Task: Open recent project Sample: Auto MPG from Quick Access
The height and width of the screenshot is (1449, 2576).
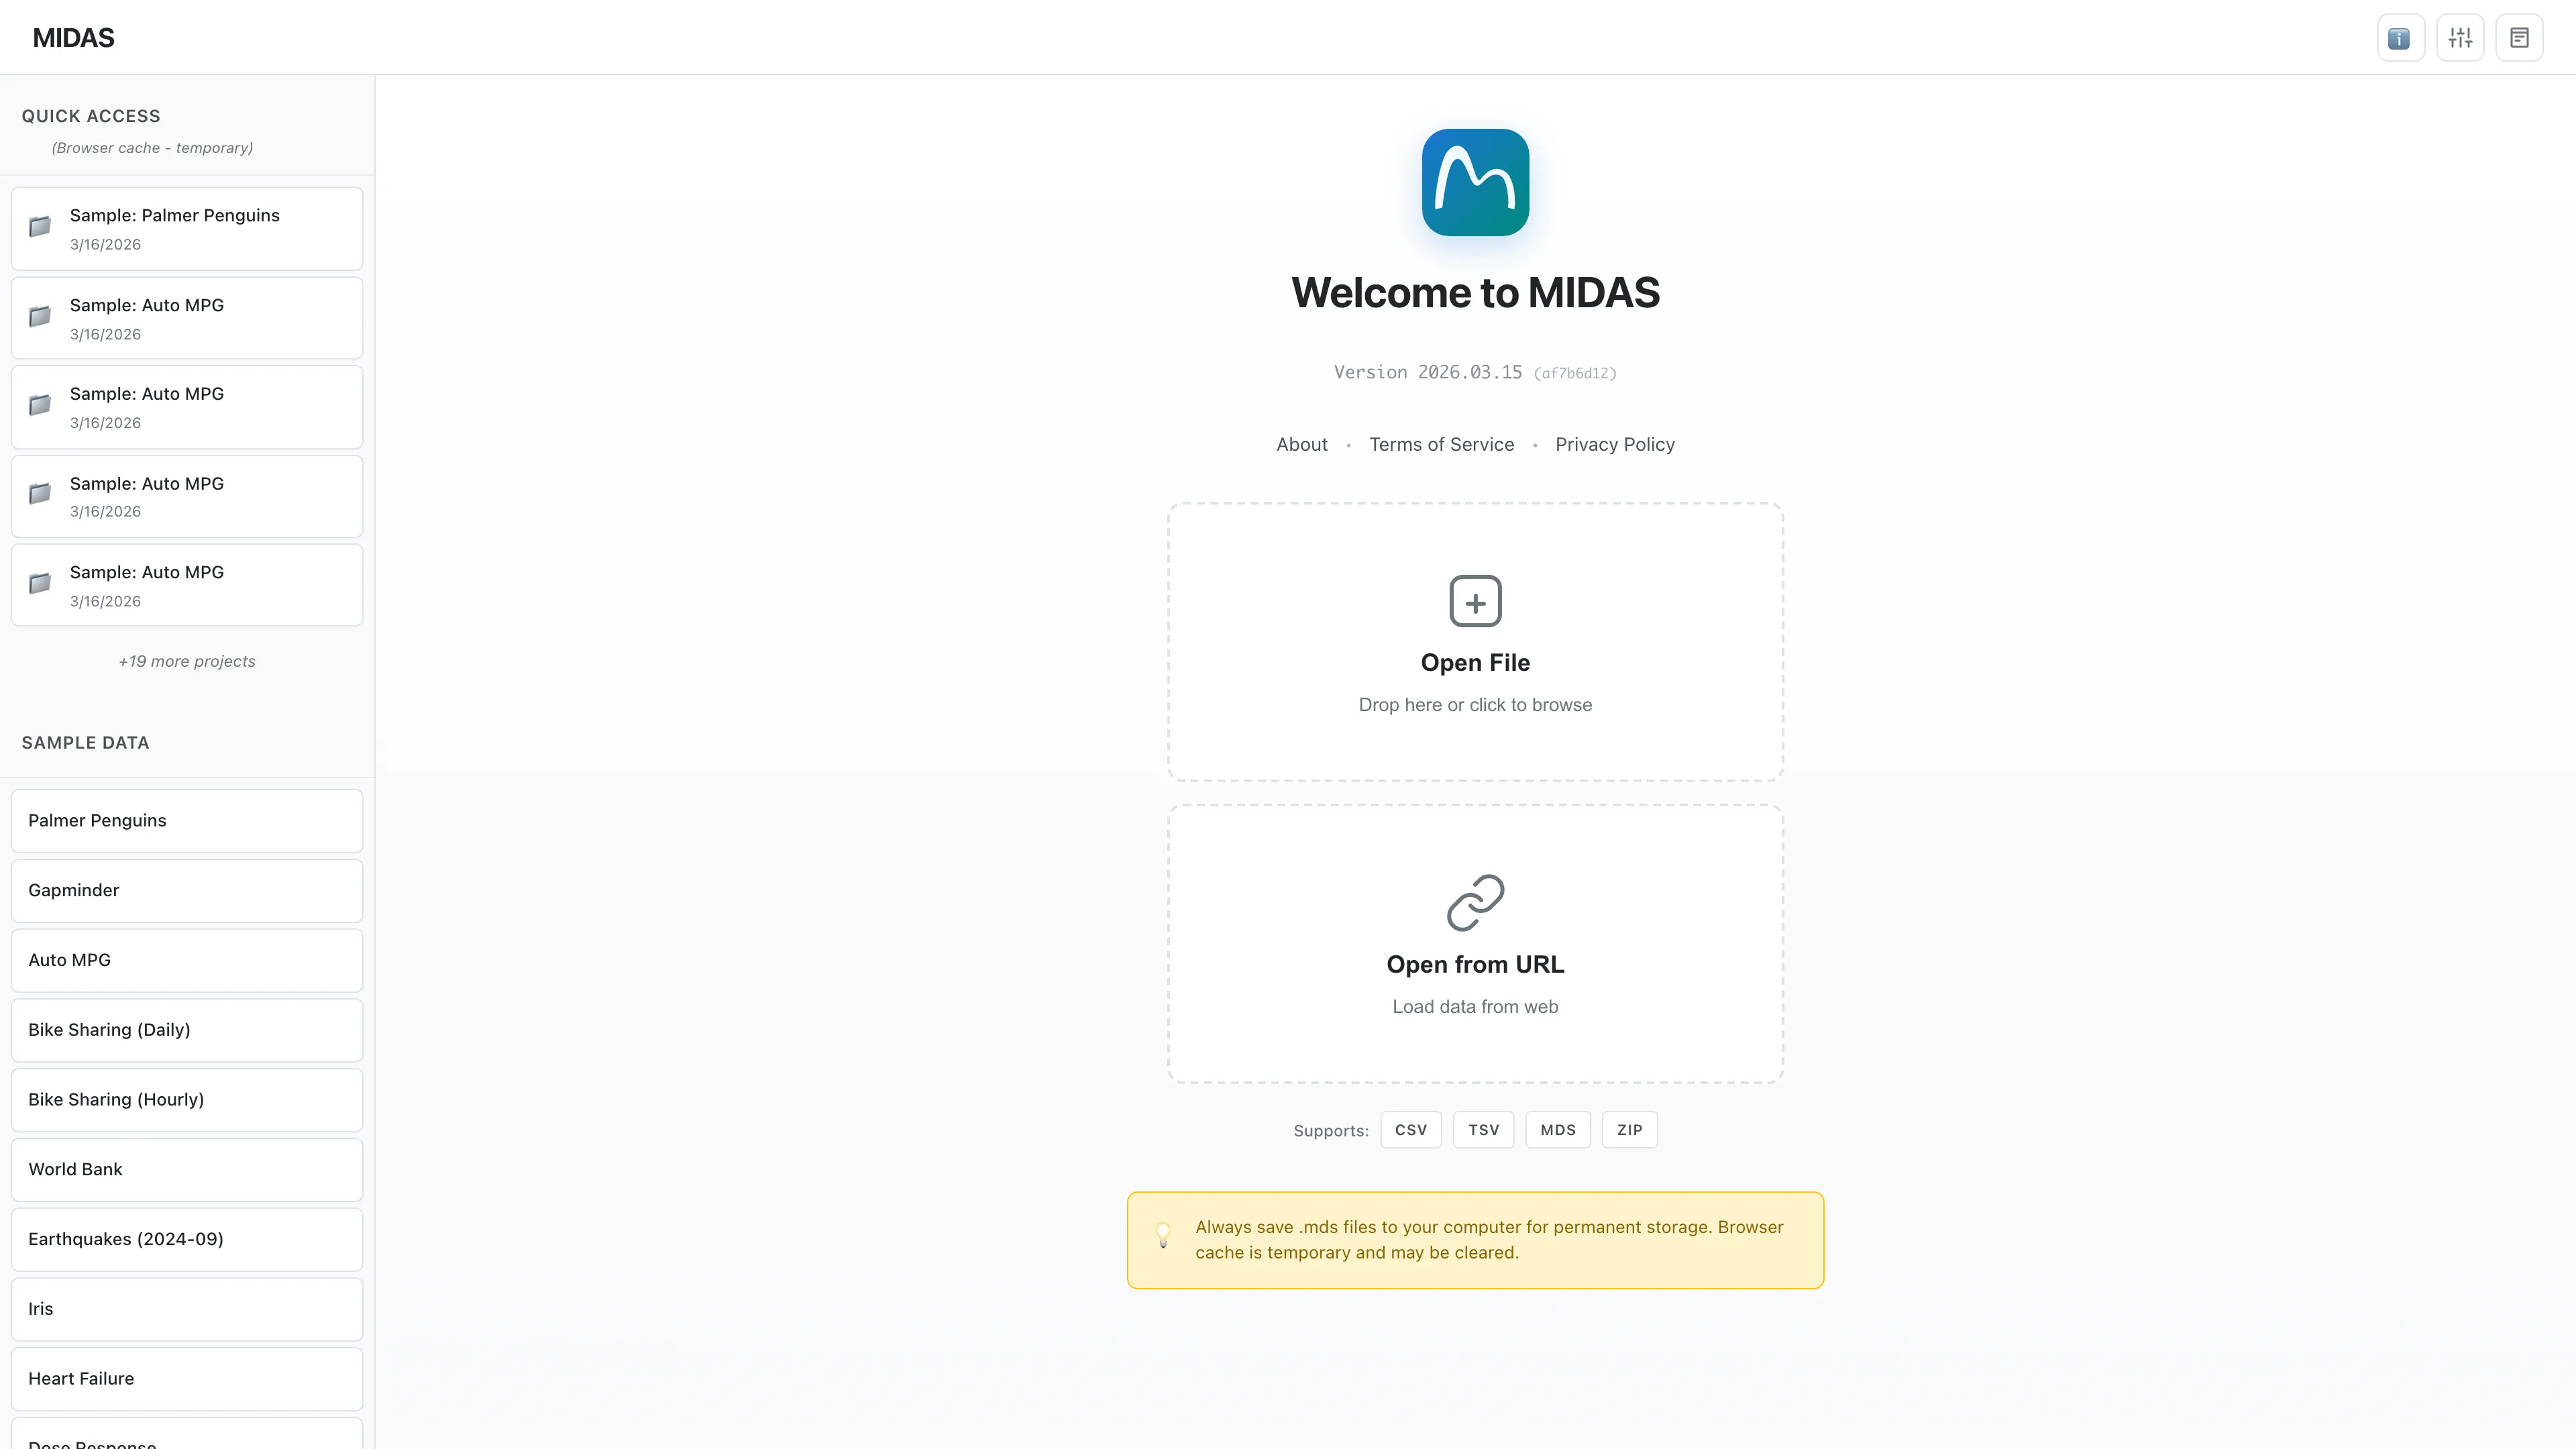Action: (186, 317)
